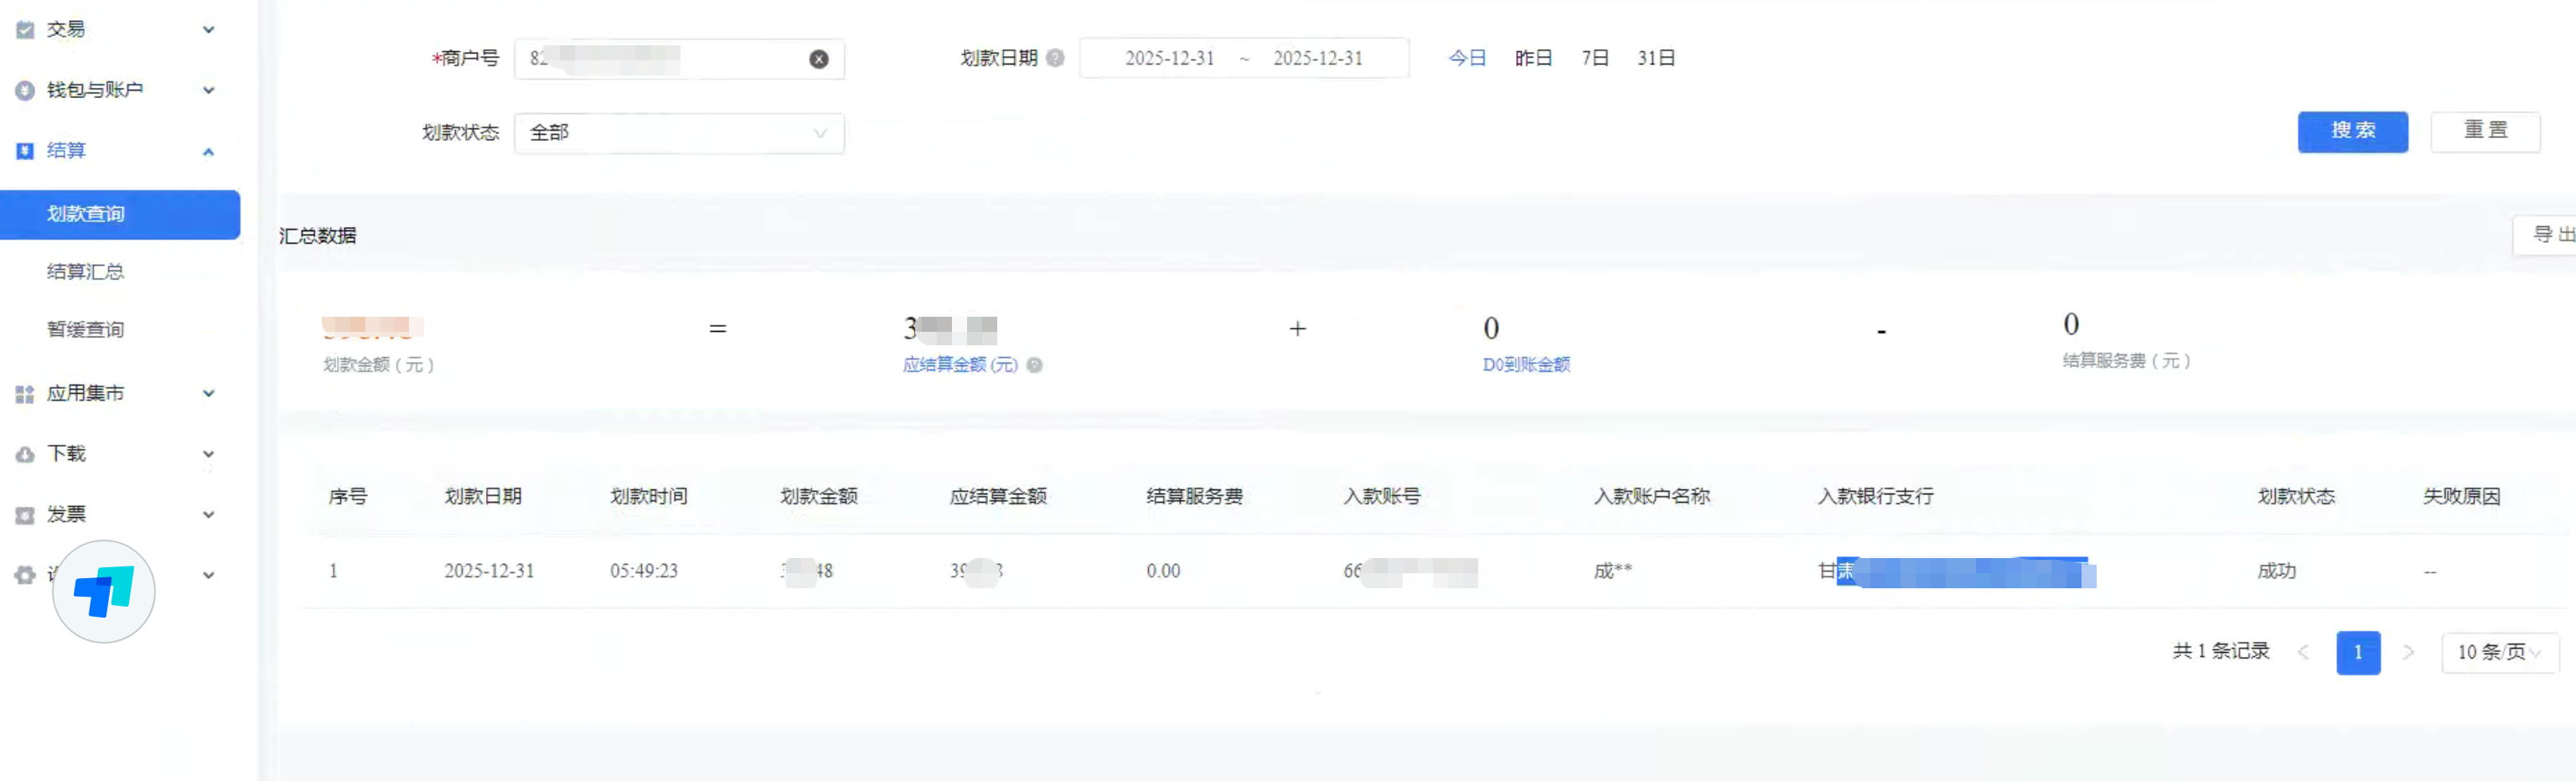Viewport: 2576px width, 781px height.
Task: Select the 钱包与账户 wallet icon
Action: [x=24, y=90]
